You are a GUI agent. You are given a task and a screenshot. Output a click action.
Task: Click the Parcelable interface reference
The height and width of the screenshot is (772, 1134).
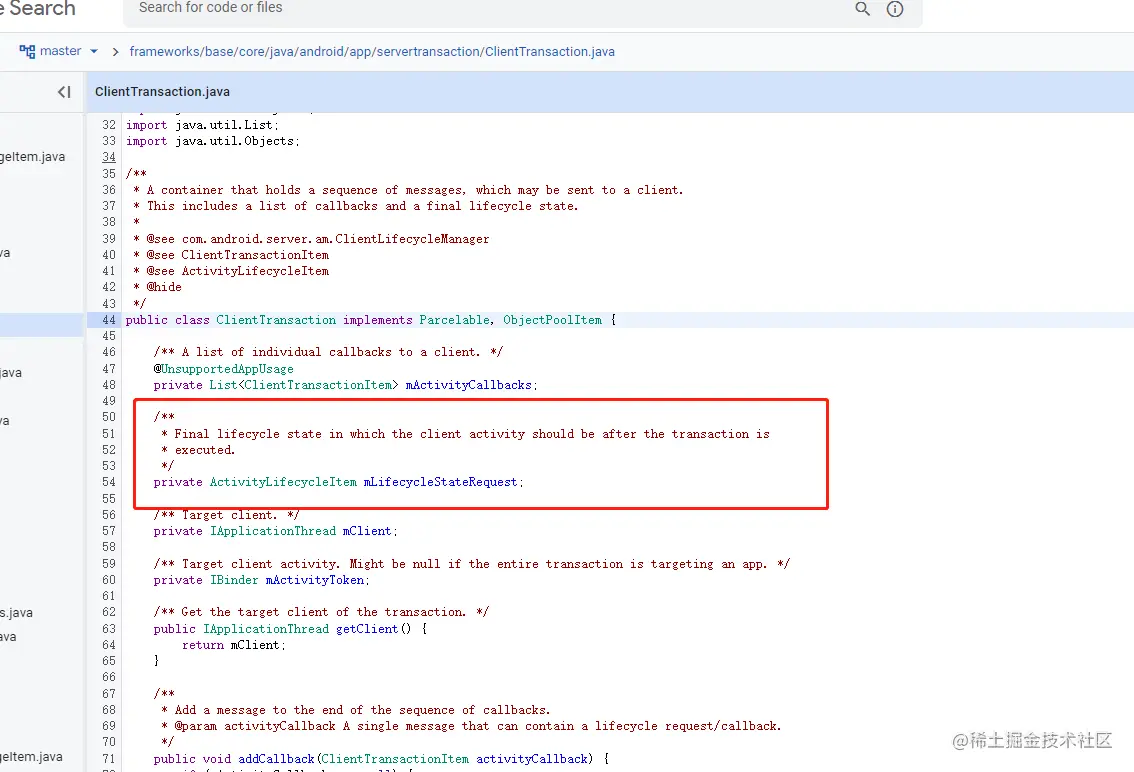pos(454,320)
